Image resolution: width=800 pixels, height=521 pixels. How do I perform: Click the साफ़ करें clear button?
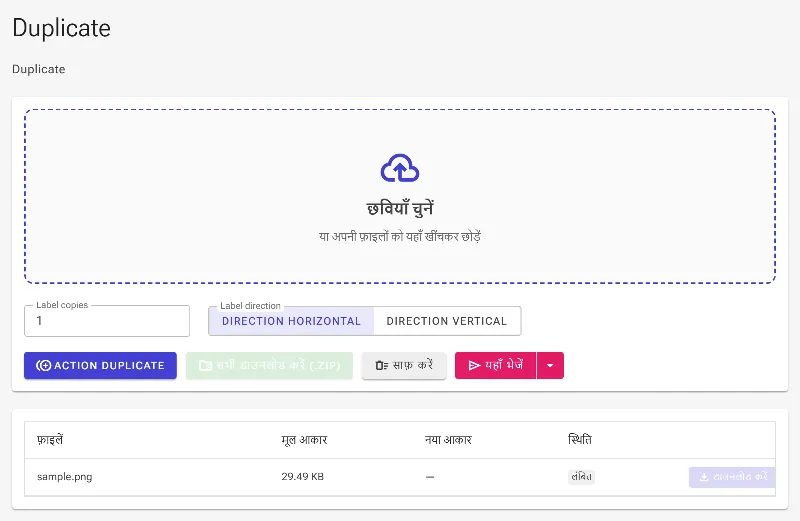point(404,365)
